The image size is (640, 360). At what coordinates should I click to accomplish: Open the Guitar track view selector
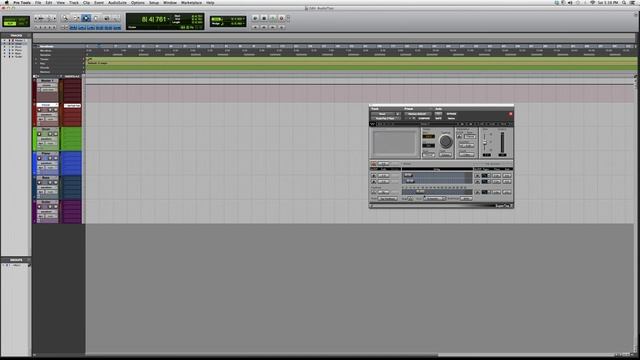point(46,211)
